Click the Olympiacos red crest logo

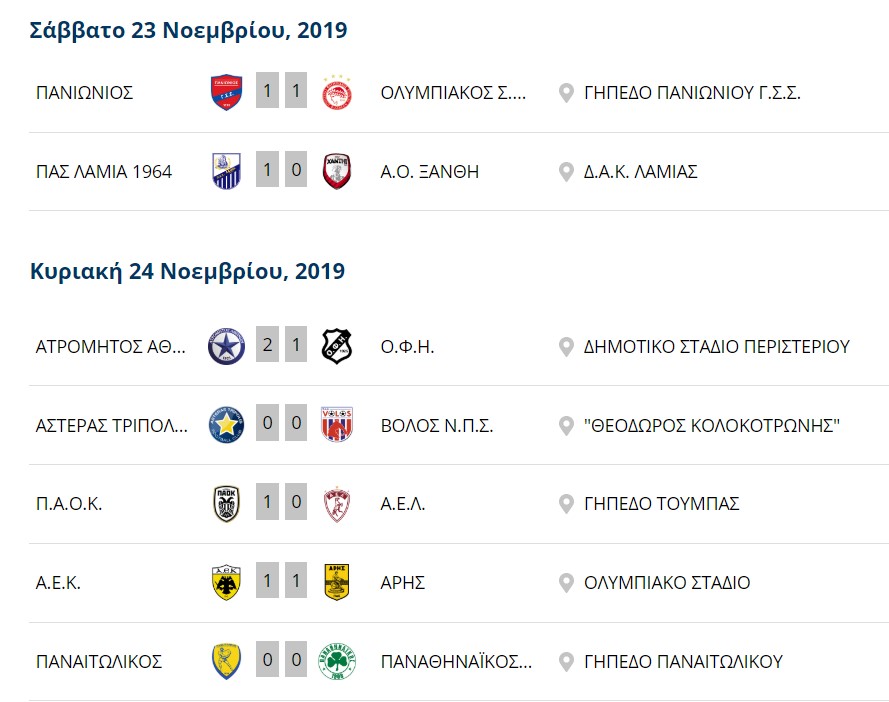click(x=337, y=92)
